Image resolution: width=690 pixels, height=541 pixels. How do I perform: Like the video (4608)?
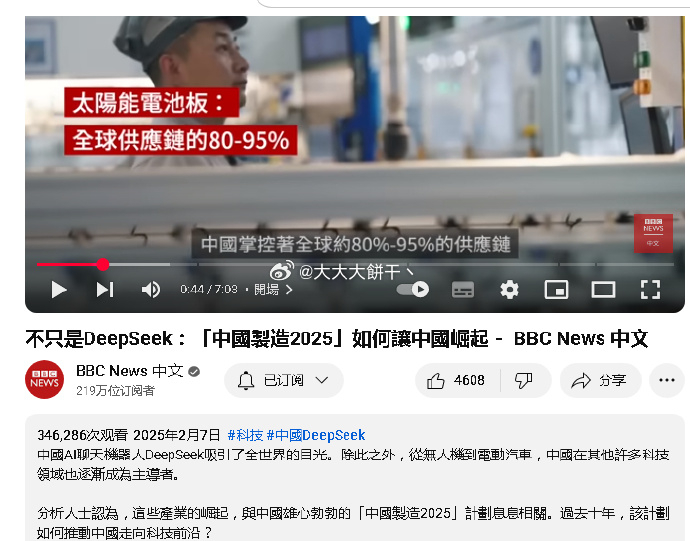tap(457, 380)
